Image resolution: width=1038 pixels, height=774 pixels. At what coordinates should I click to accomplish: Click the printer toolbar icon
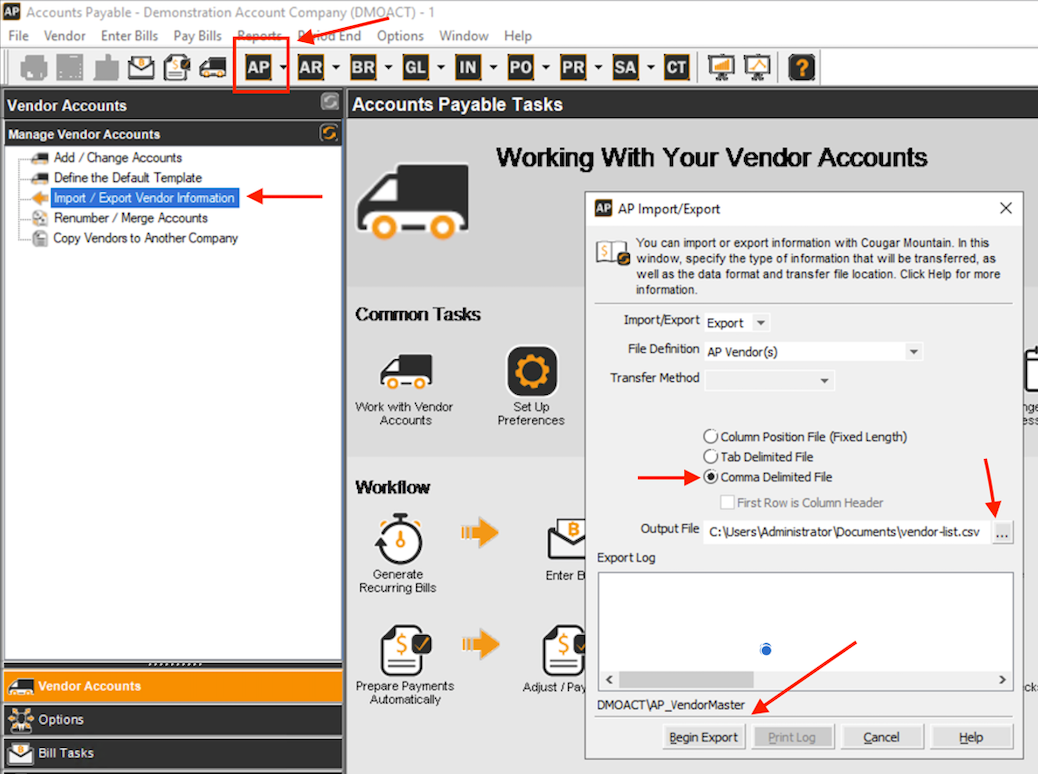point(34,67)
